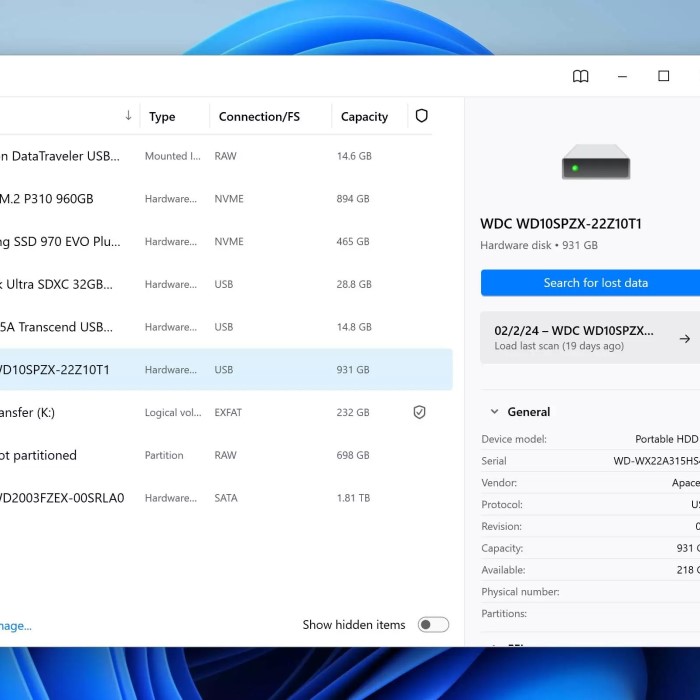Click the 14.6 GB capacity cell
Viewport: 700px width, 700px height.
point(354,156)
